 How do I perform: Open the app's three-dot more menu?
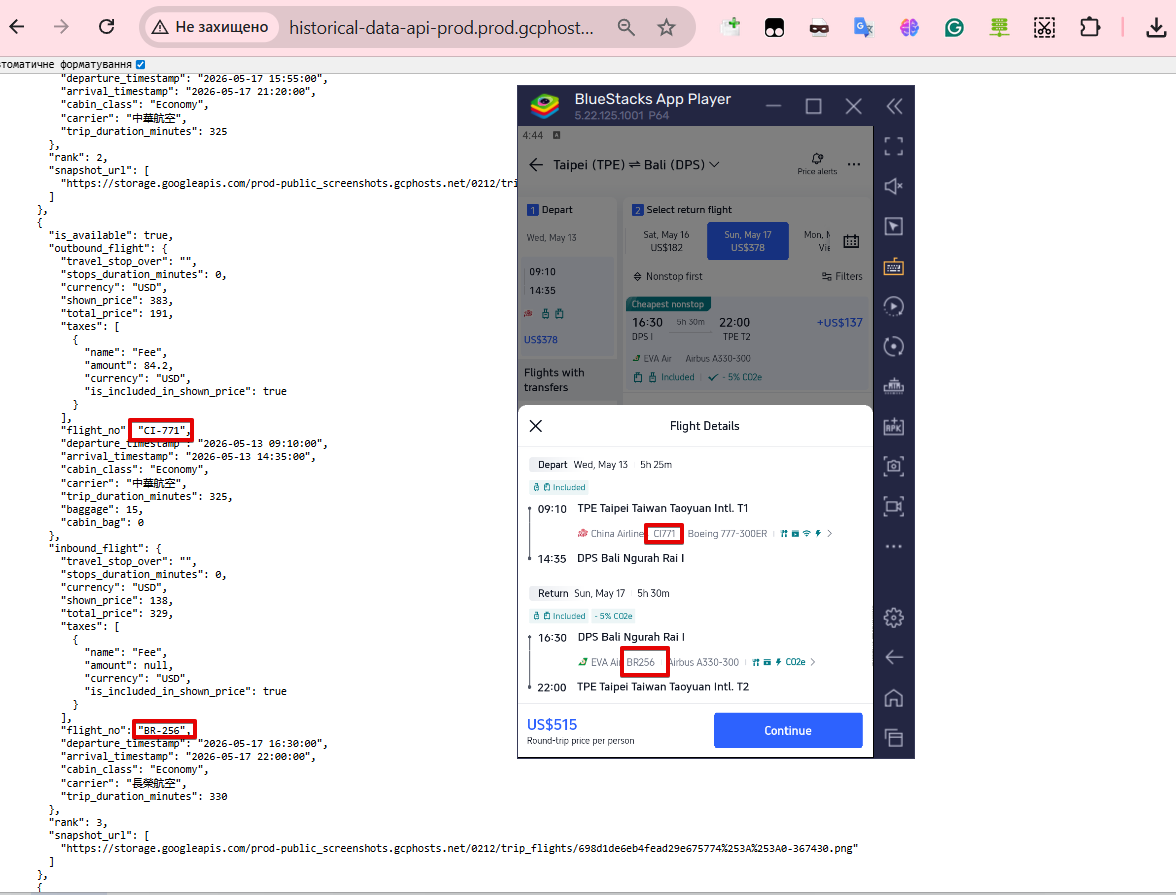[854, 164]
